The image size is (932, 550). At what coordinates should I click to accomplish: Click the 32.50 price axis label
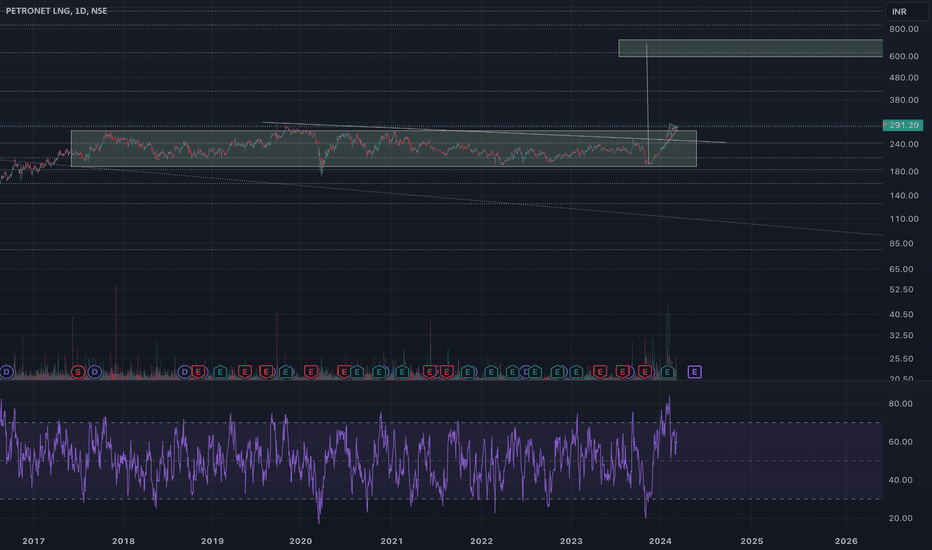click(x=901, y=335)
